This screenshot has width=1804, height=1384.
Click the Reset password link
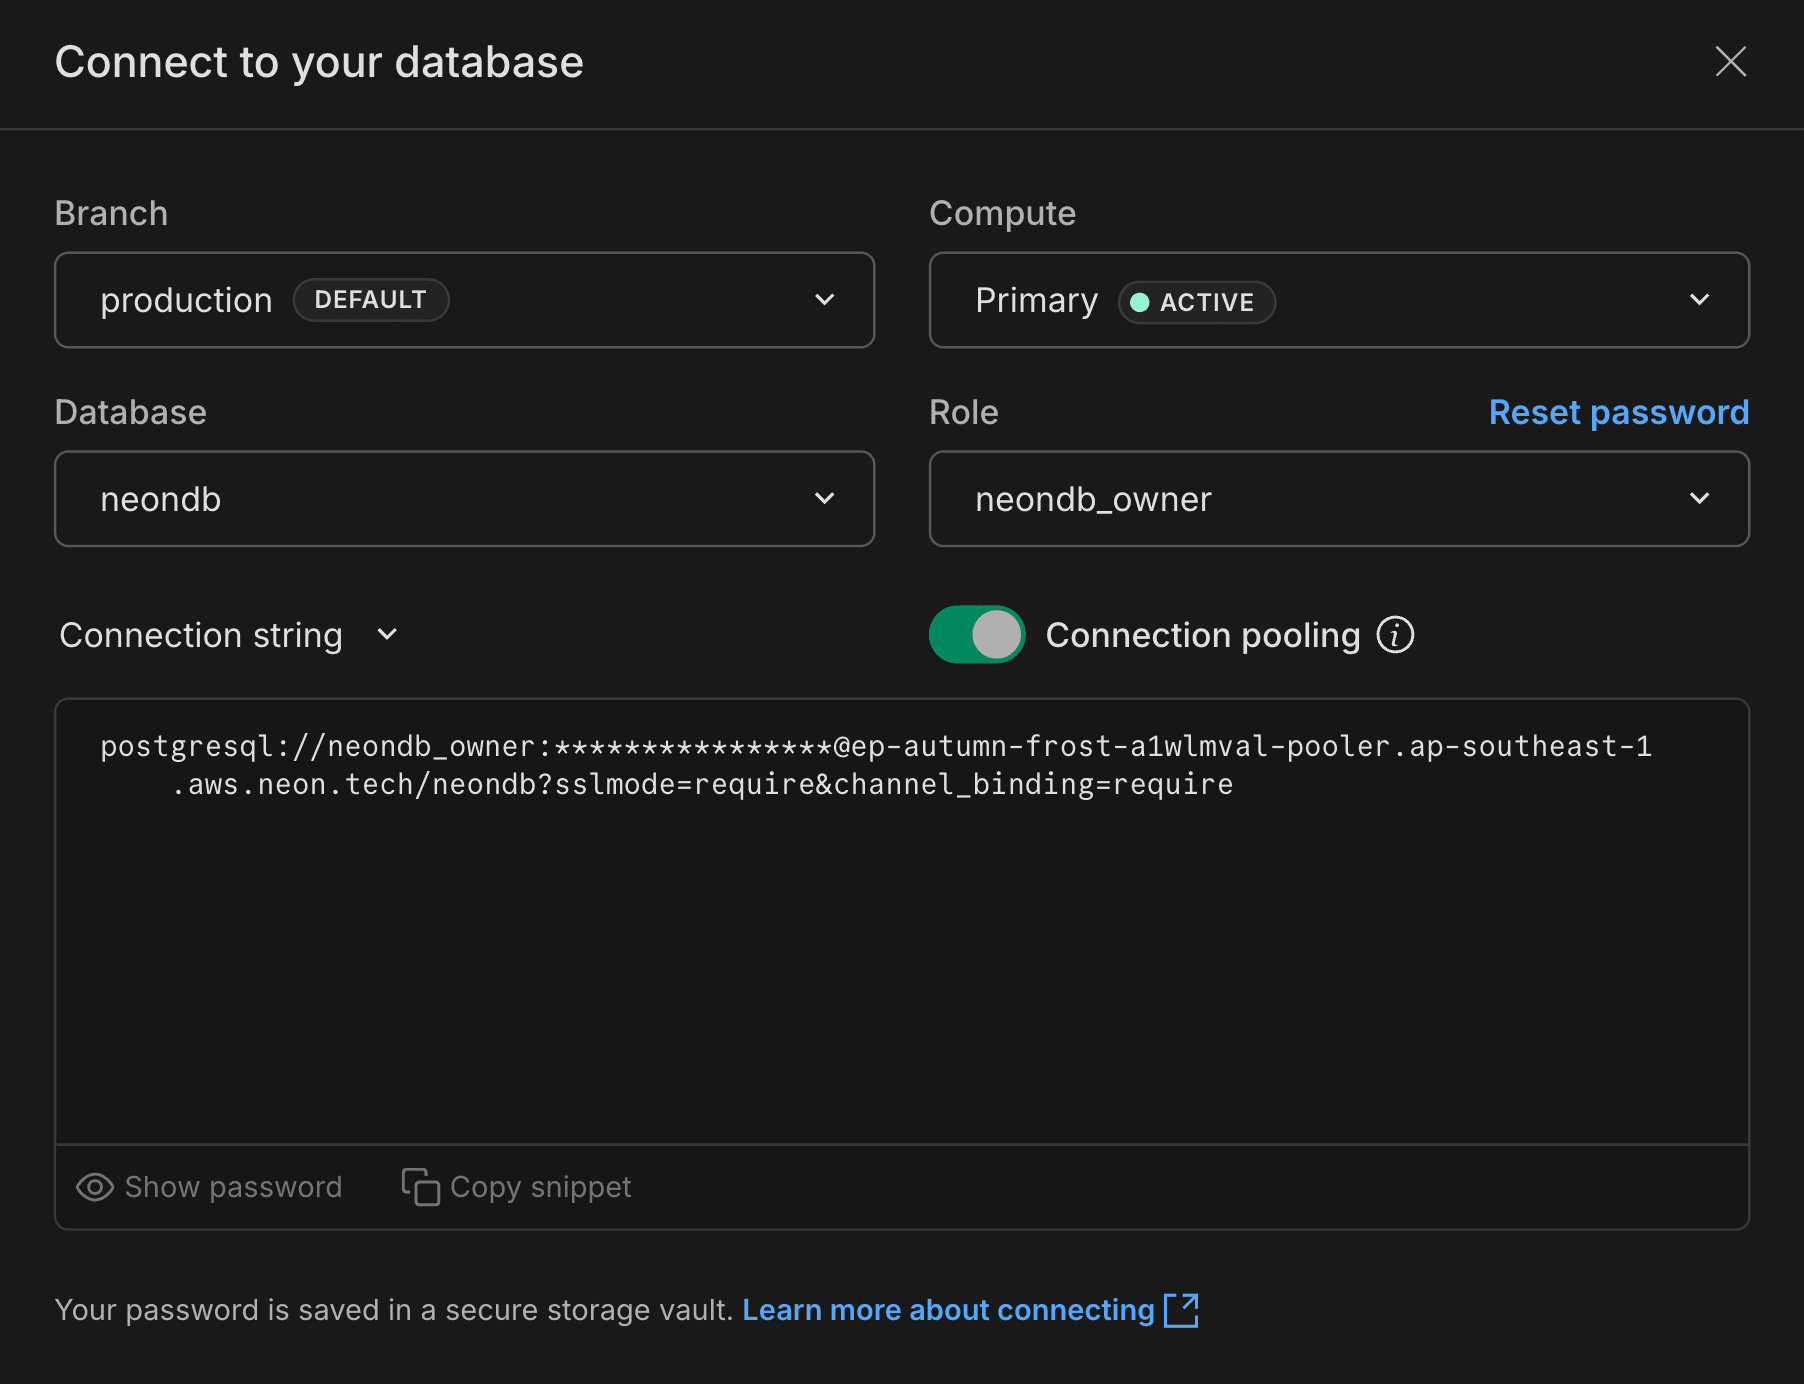1618,412
